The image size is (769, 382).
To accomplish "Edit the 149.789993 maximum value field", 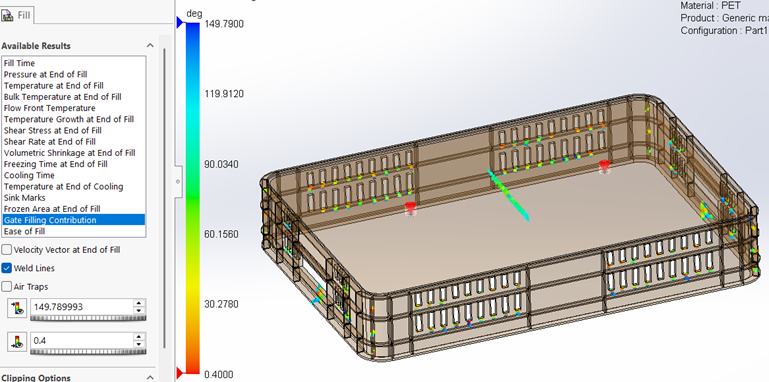I will (x=81, y=307).
